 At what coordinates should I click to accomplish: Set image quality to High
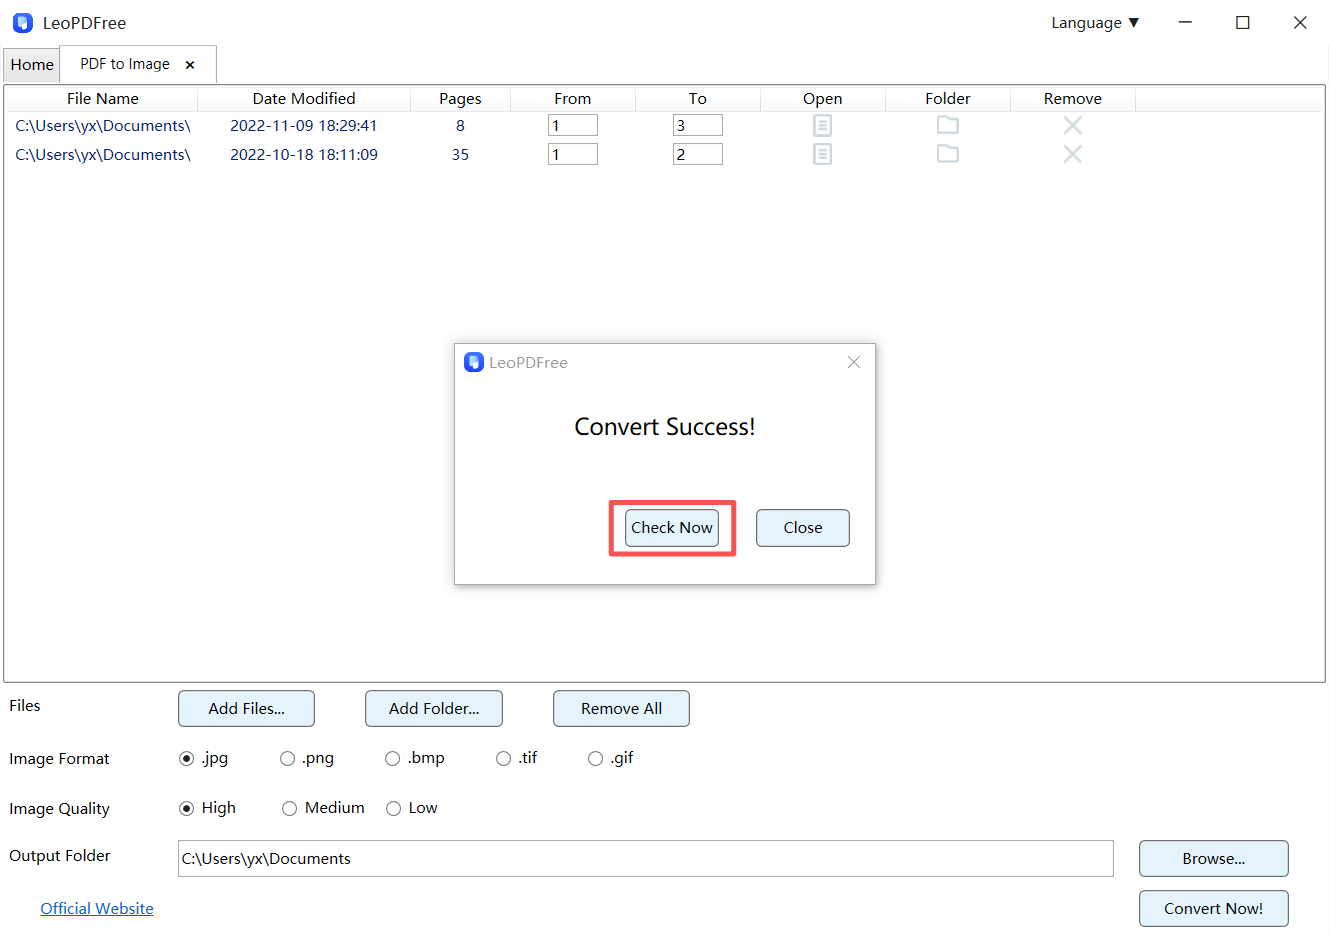(x=186, y=808)
